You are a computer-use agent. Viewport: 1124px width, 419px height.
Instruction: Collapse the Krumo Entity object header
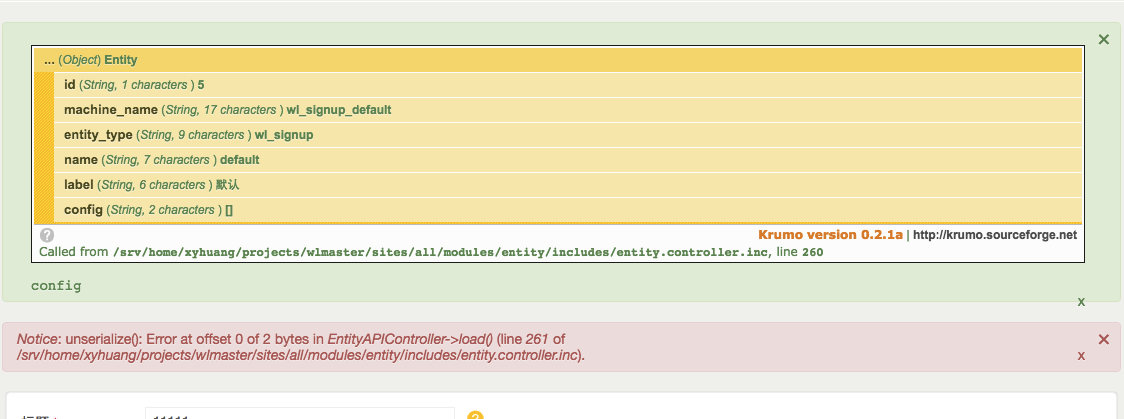(558, 60)
